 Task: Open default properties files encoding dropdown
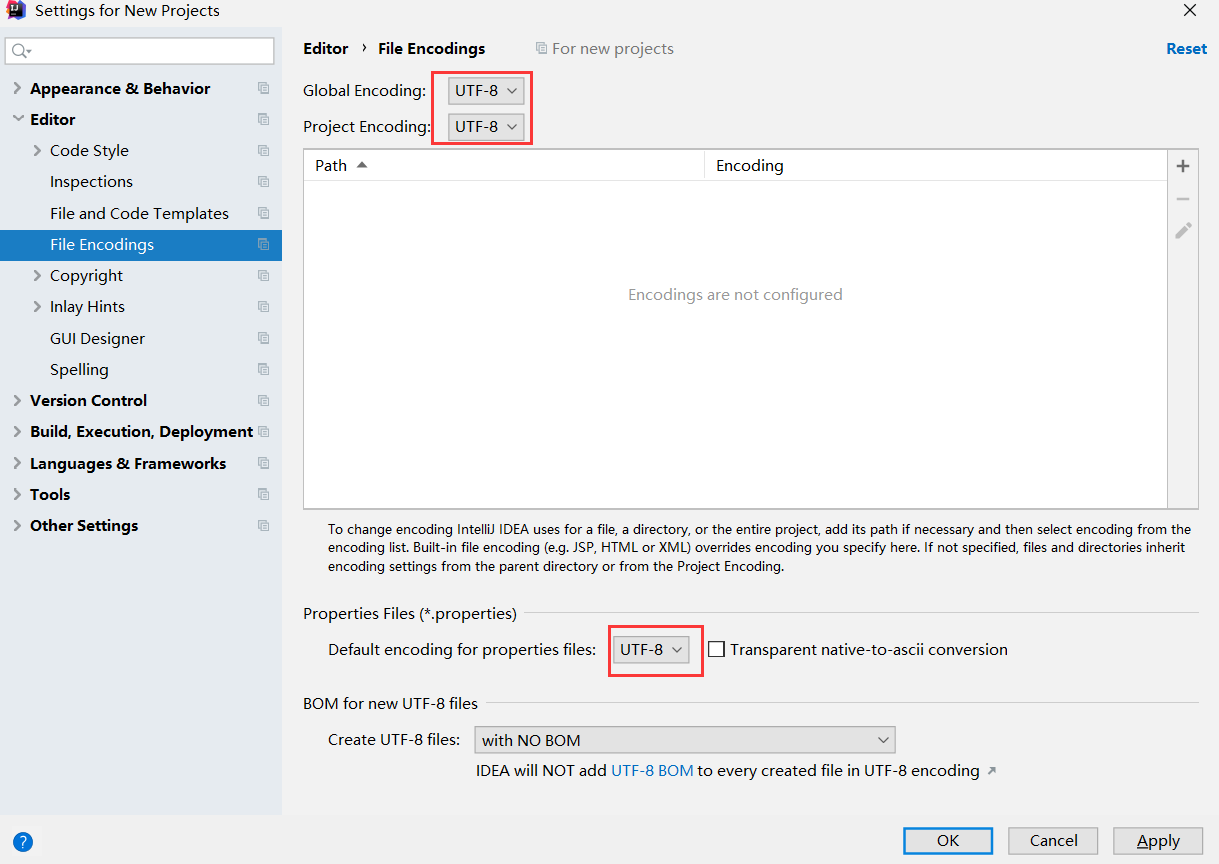click(651, 649)
